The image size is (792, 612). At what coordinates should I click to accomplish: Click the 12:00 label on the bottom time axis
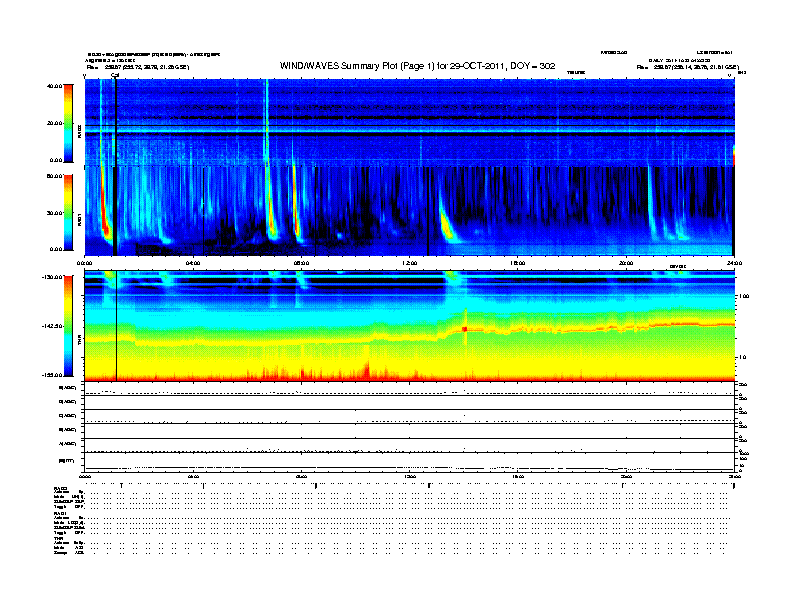[x=410, y=476]
